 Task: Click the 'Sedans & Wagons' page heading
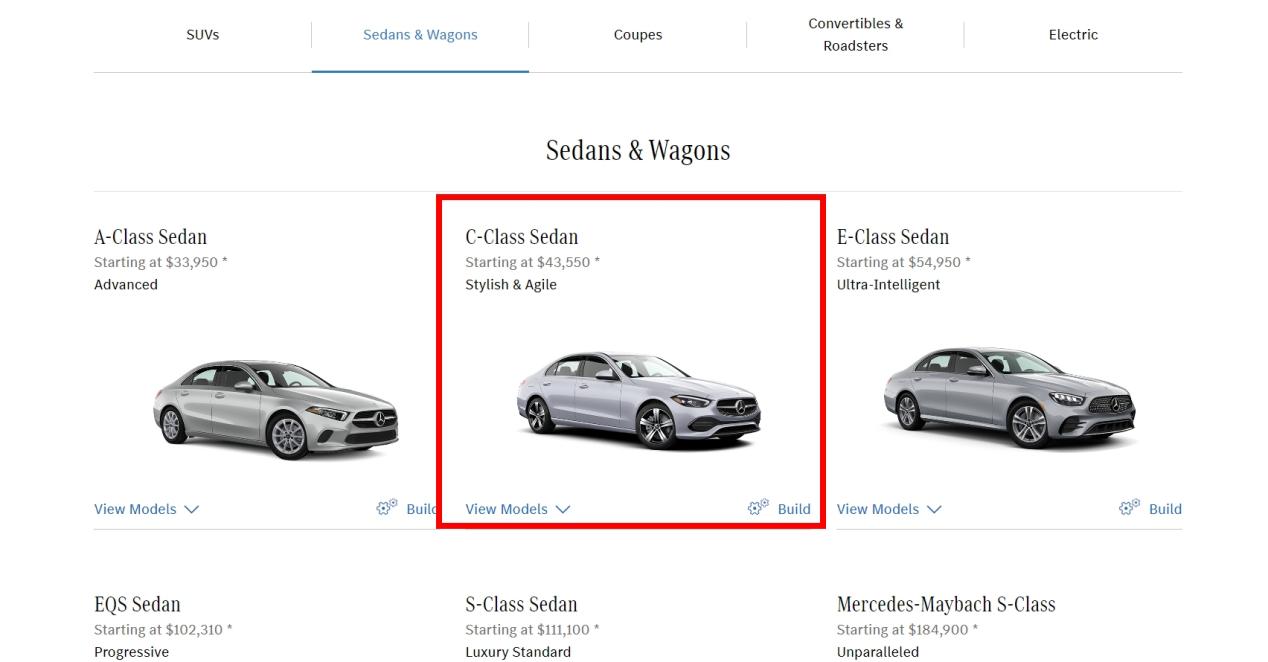638,150
